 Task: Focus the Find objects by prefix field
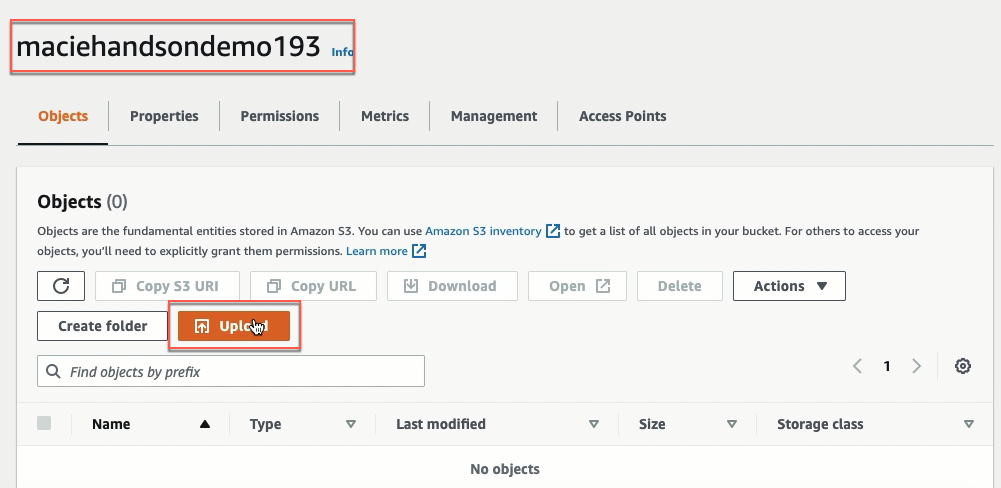[x=230, y=371]
